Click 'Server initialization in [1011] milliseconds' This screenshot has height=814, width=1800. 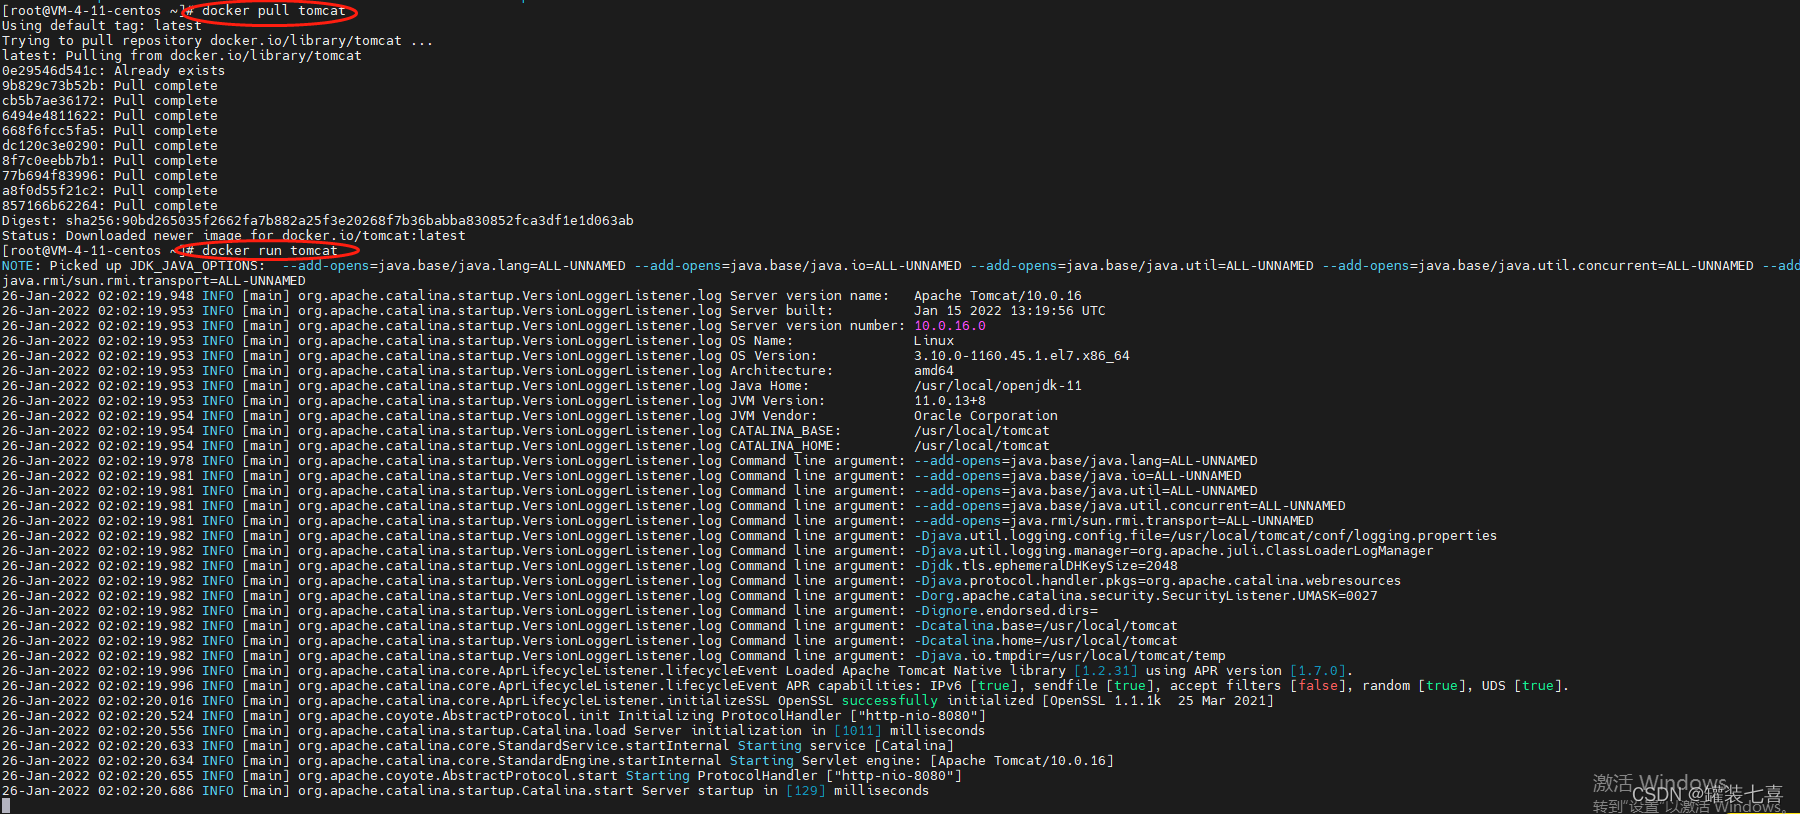coord(809,731)
